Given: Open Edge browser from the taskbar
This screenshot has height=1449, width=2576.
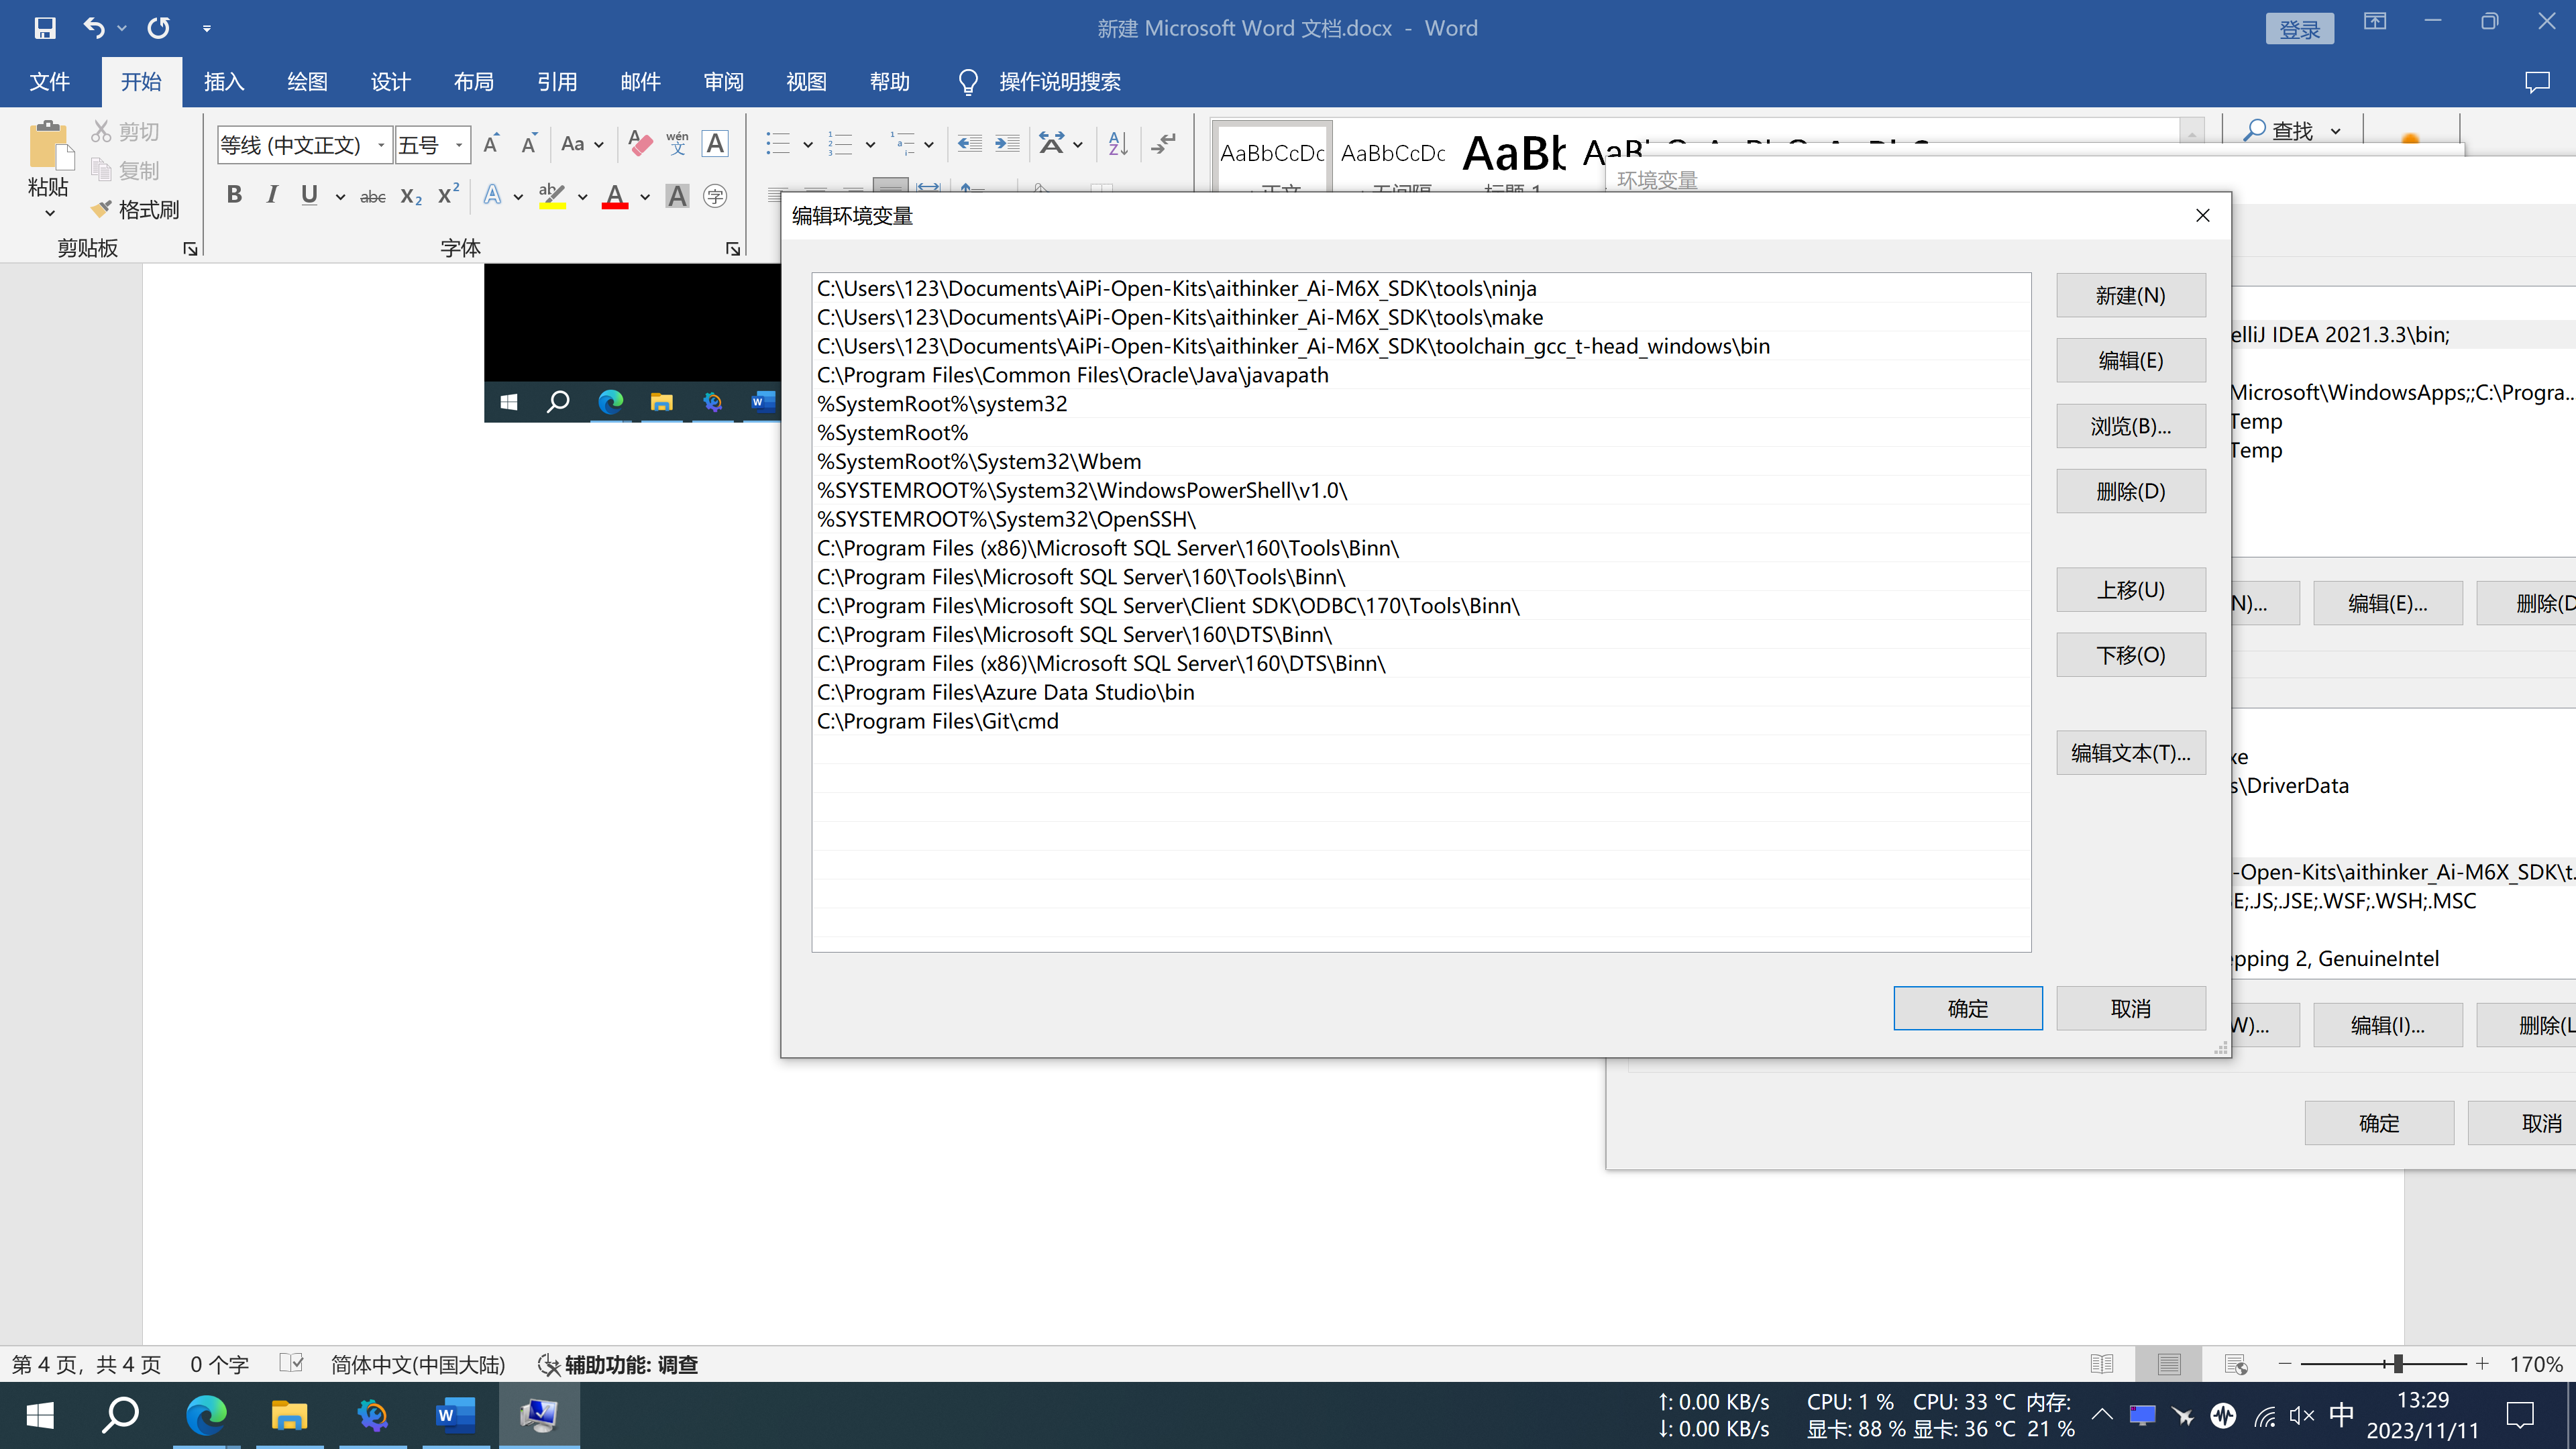Looking at the screenshot, I should pos(206,1415).
